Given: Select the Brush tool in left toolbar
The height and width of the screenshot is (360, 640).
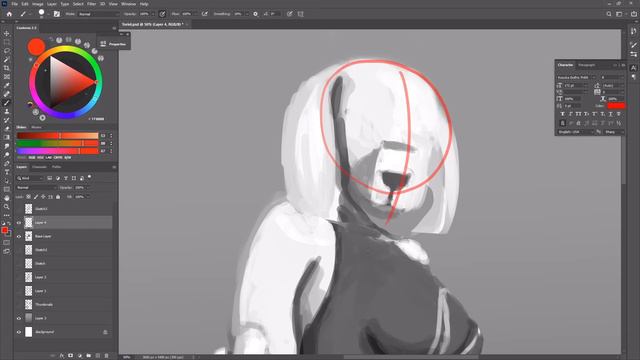Looking at the screenshot, I should pyautogui.click(x=7, y=103).
